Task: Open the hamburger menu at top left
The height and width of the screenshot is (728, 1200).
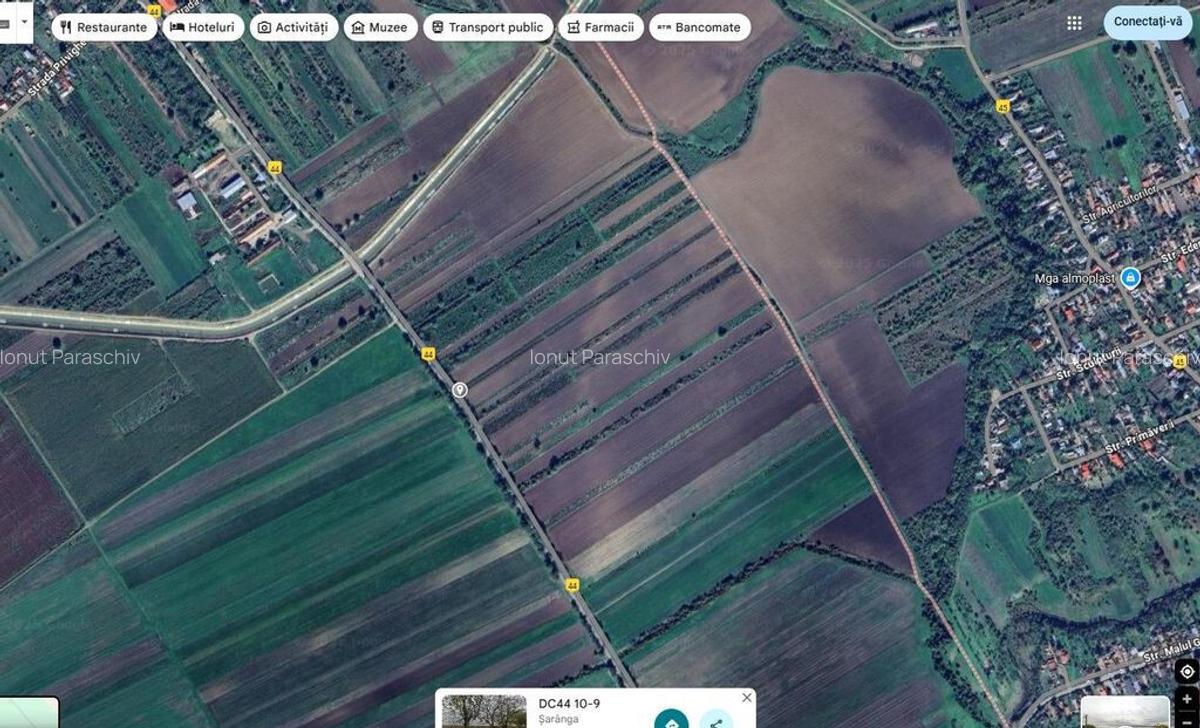Action: click(x=5, y=22)
